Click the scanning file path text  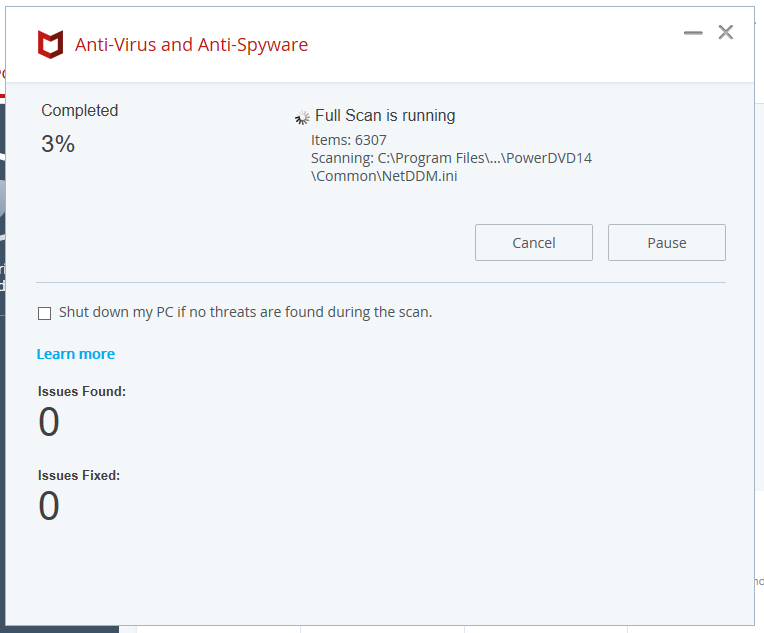[x=452, y=158]
